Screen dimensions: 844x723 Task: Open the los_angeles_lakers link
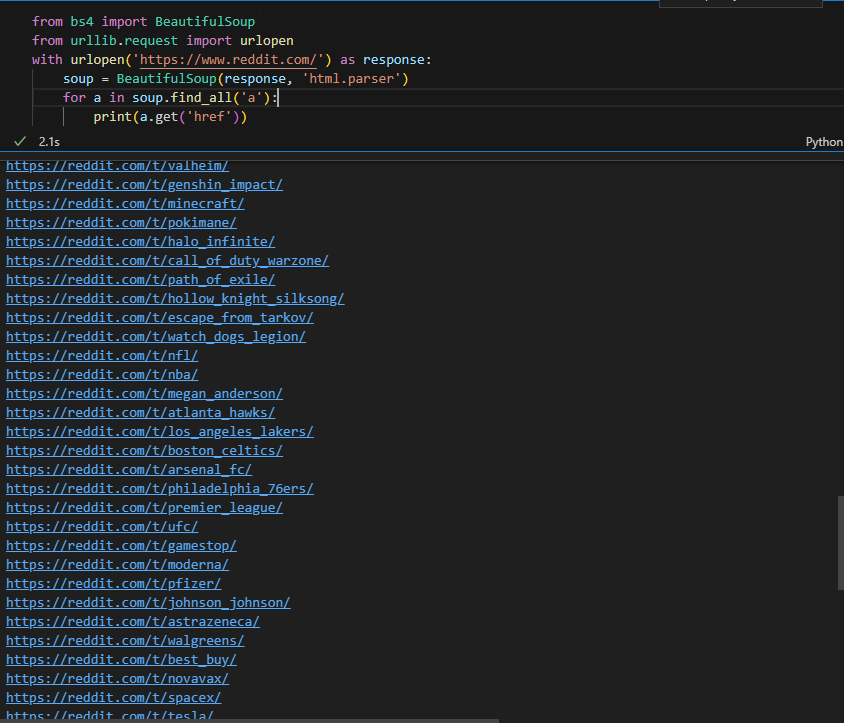[x=160, y=431]
